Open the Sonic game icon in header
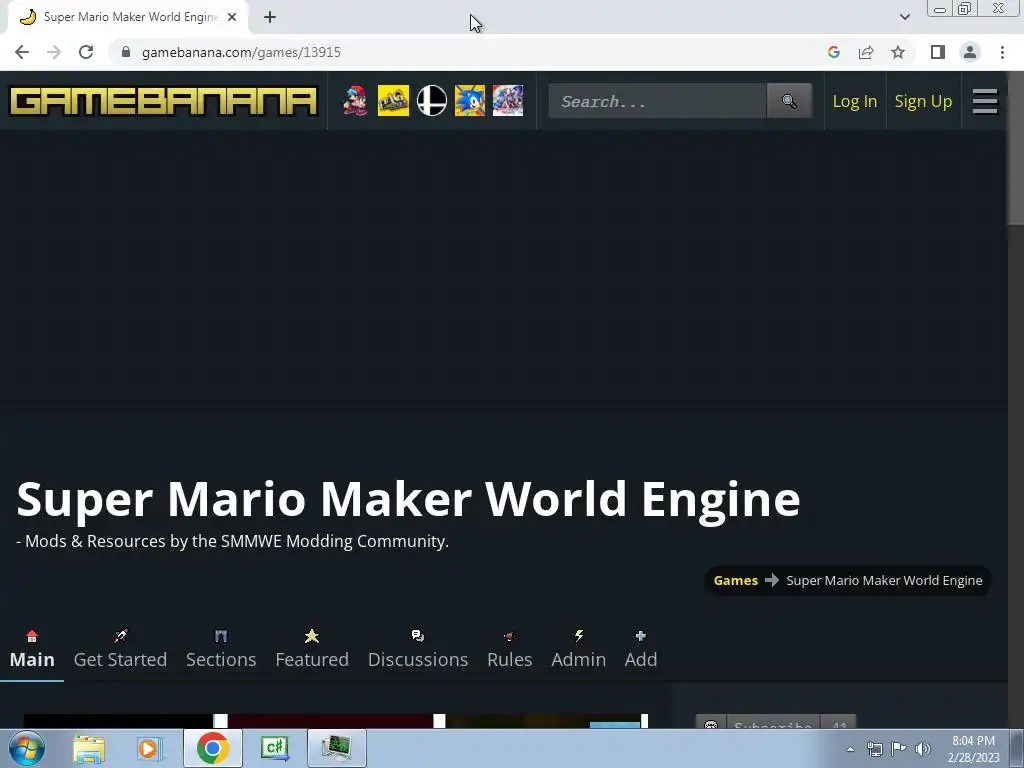1024x768 pixels. (470, 101)
